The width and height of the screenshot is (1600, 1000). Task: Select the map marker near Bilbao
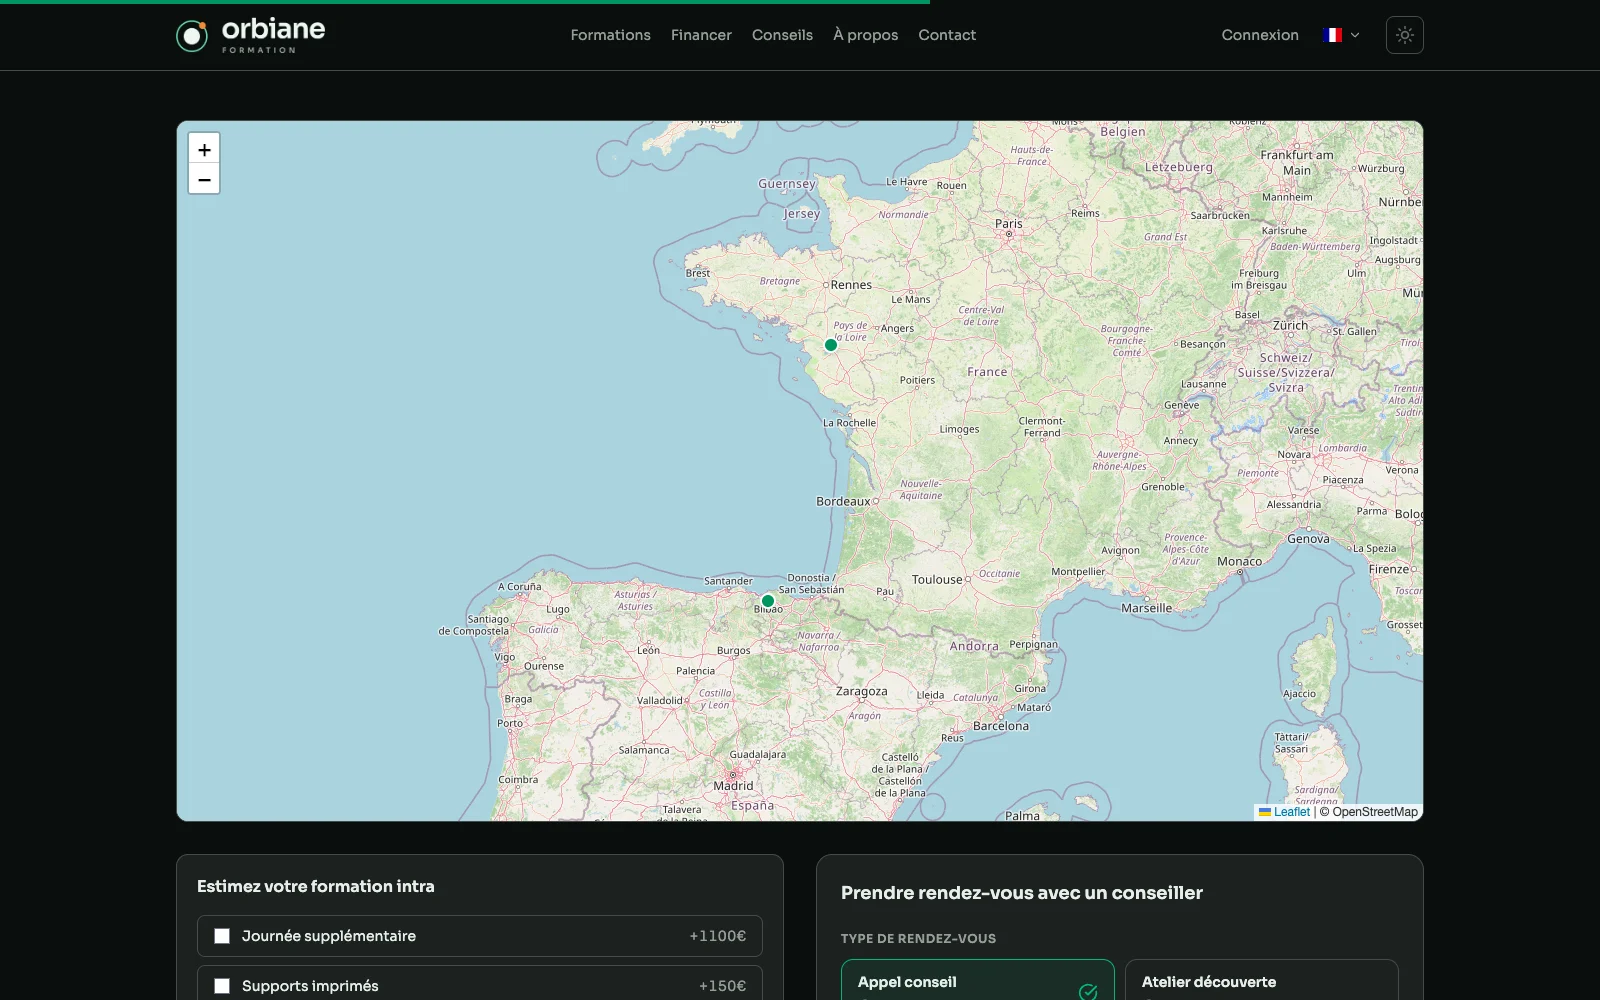click(768, 601)
